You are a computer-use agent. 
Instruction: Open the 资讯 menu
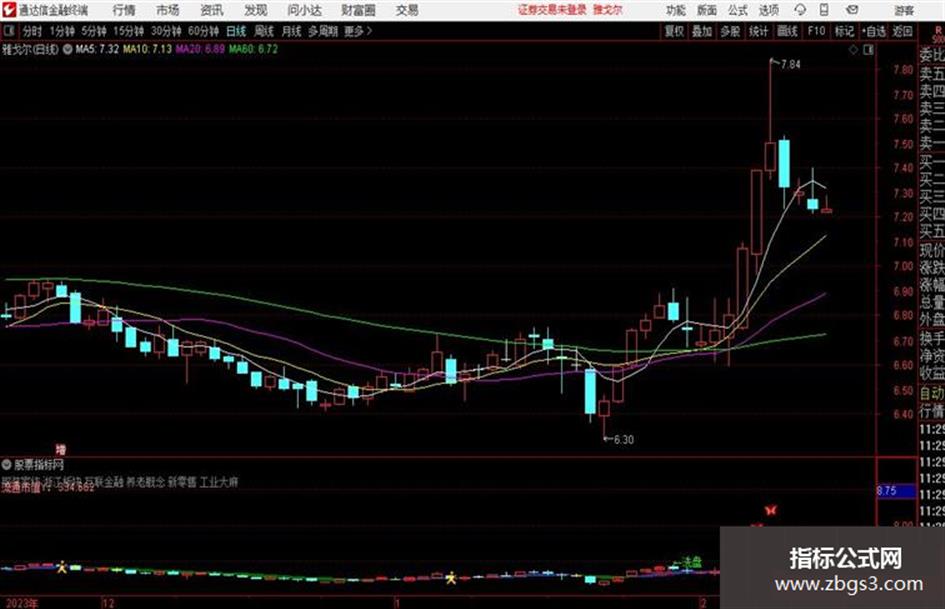[212, 10]
